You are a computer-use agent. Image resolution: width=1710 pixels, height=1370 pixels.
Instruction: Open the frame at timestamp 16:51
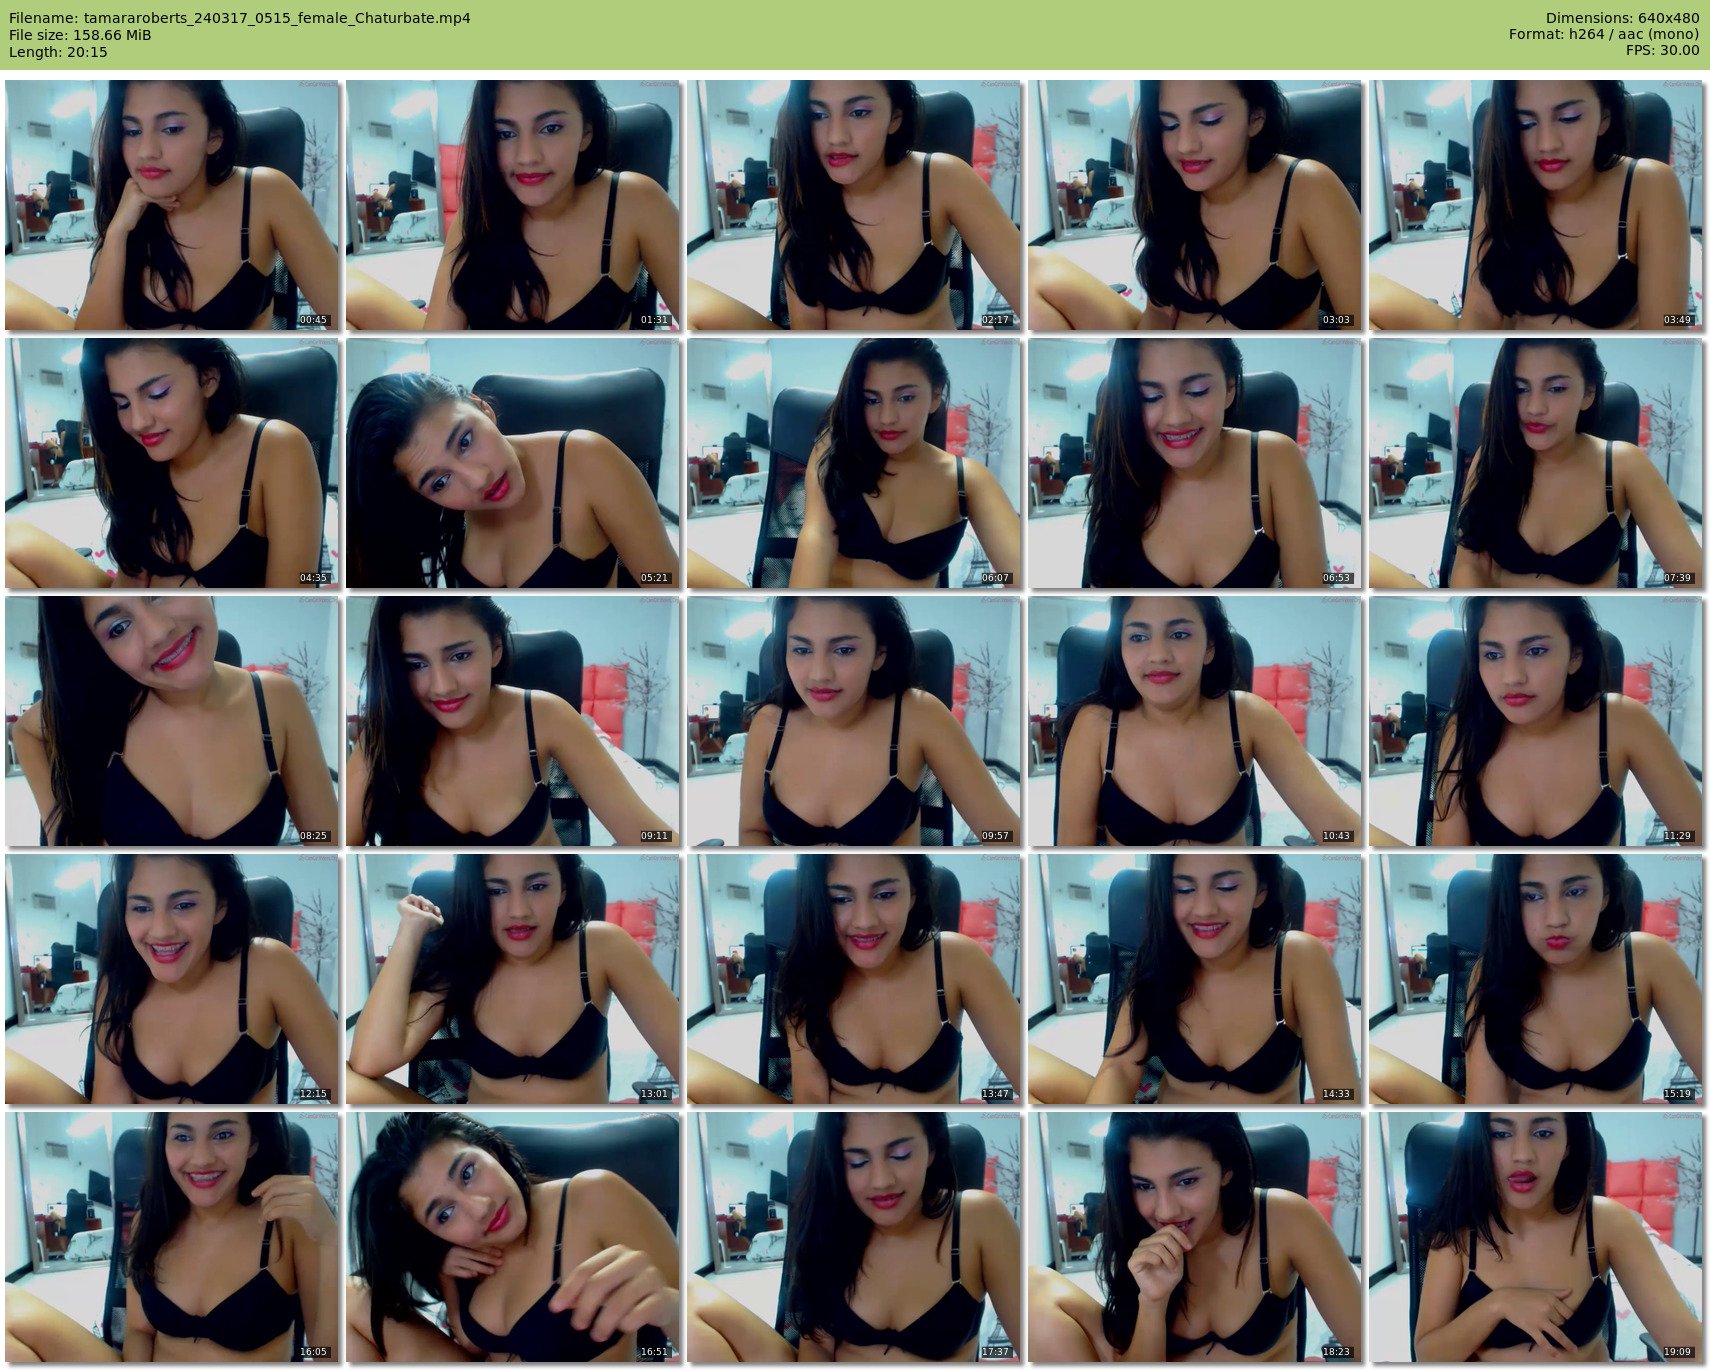pos(513,1237)
